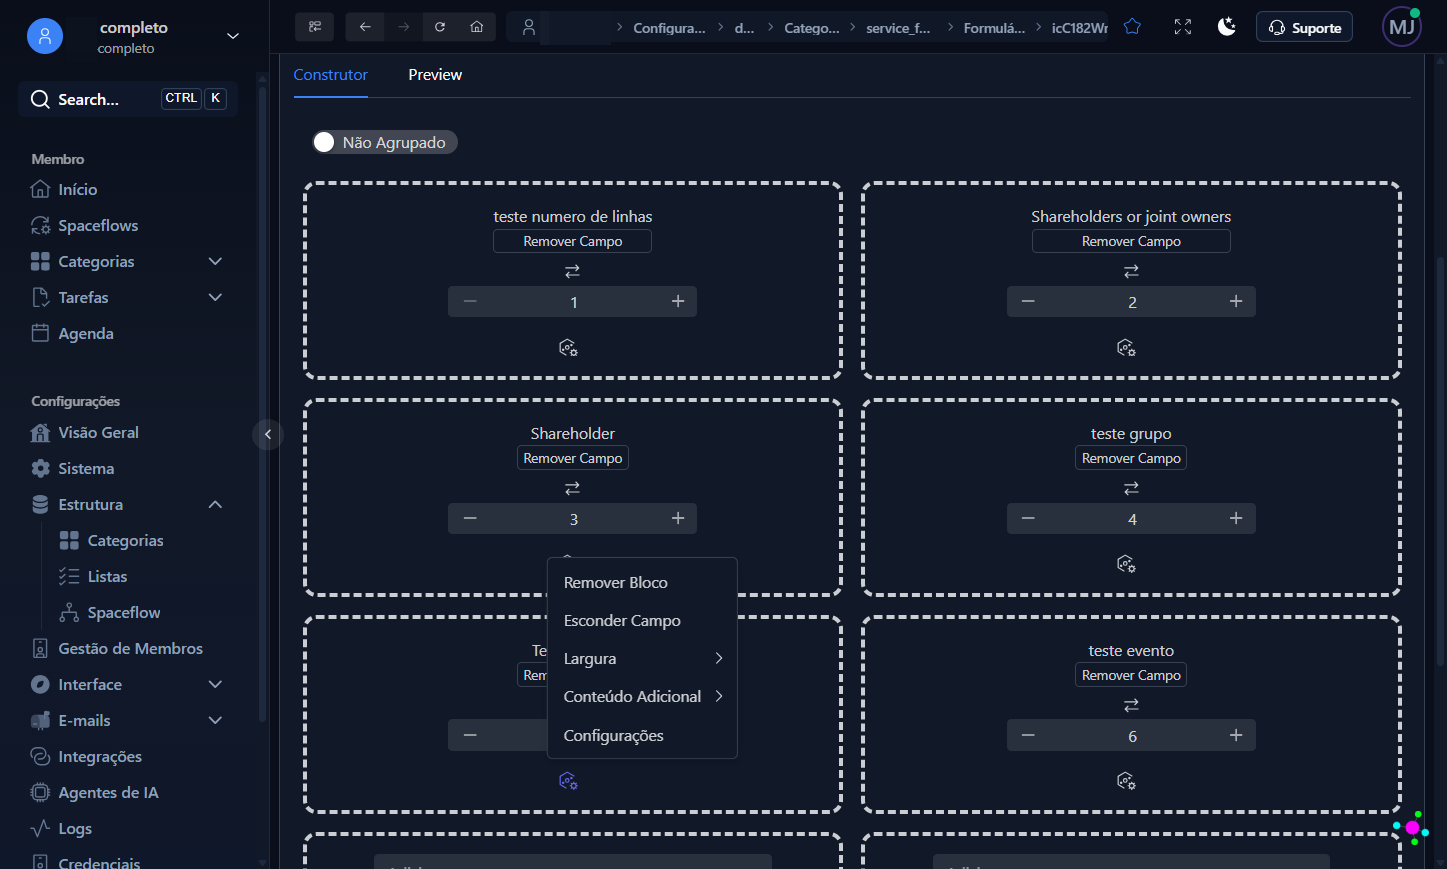Open the completo workspace dropdown
1447x869 pixels.
point(233,36)
